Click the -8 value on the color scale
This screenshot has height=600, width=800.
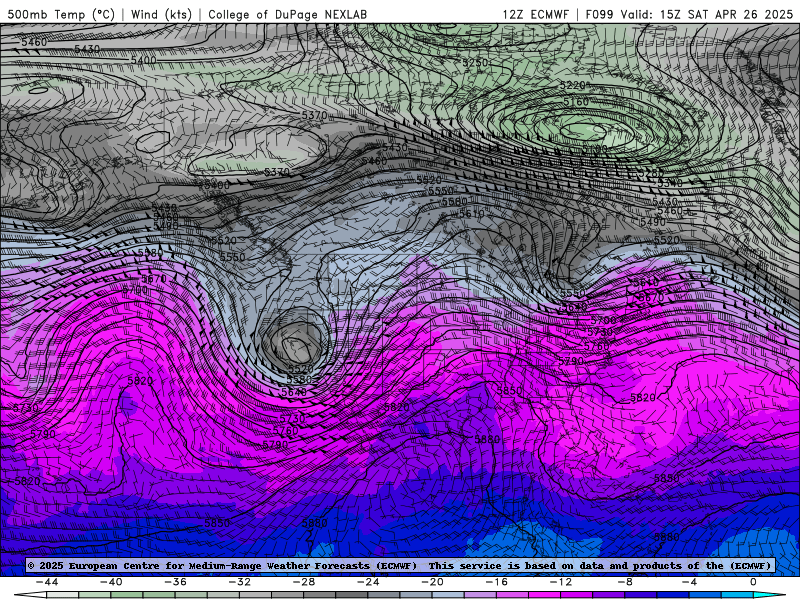click(x=626, y=582)
